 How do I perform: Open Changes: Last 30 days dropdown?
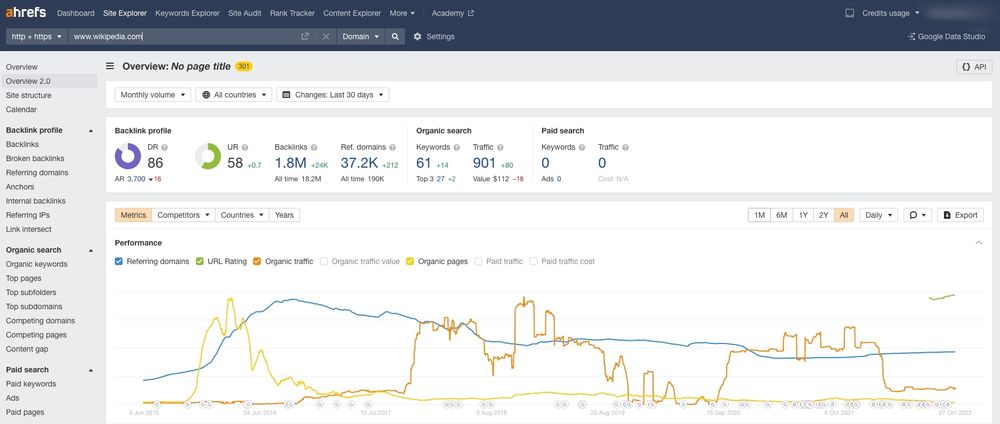(332, 94)
